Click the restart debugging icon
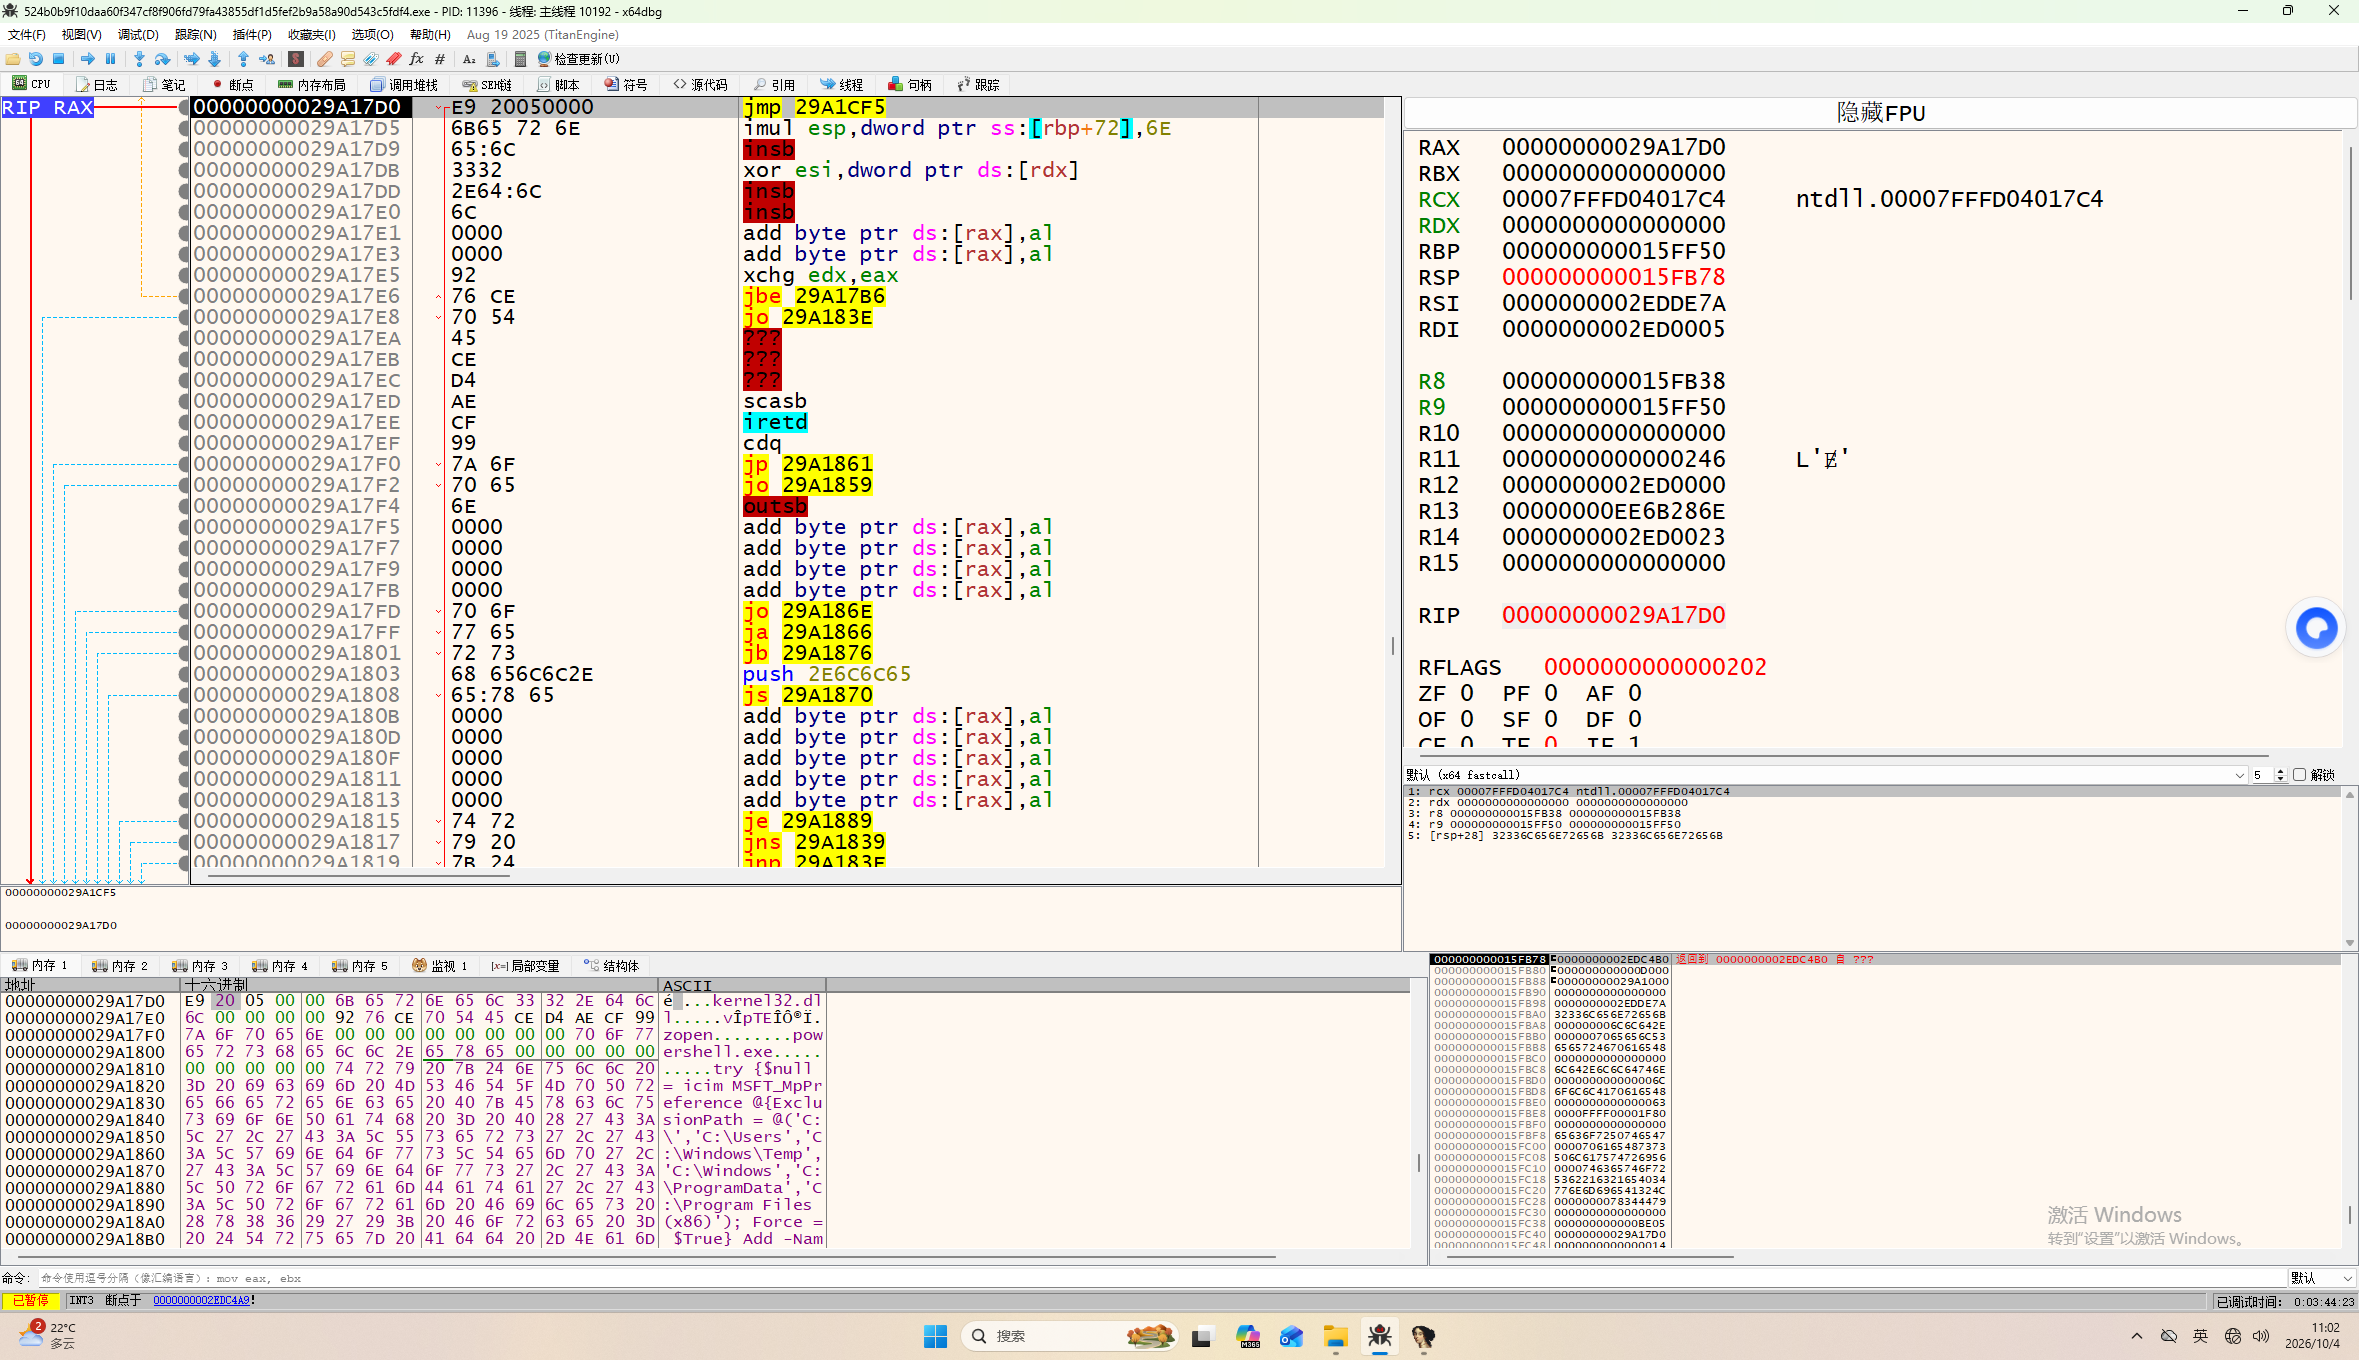This screenshot has width=2359, height=1360. coord(36,59)
